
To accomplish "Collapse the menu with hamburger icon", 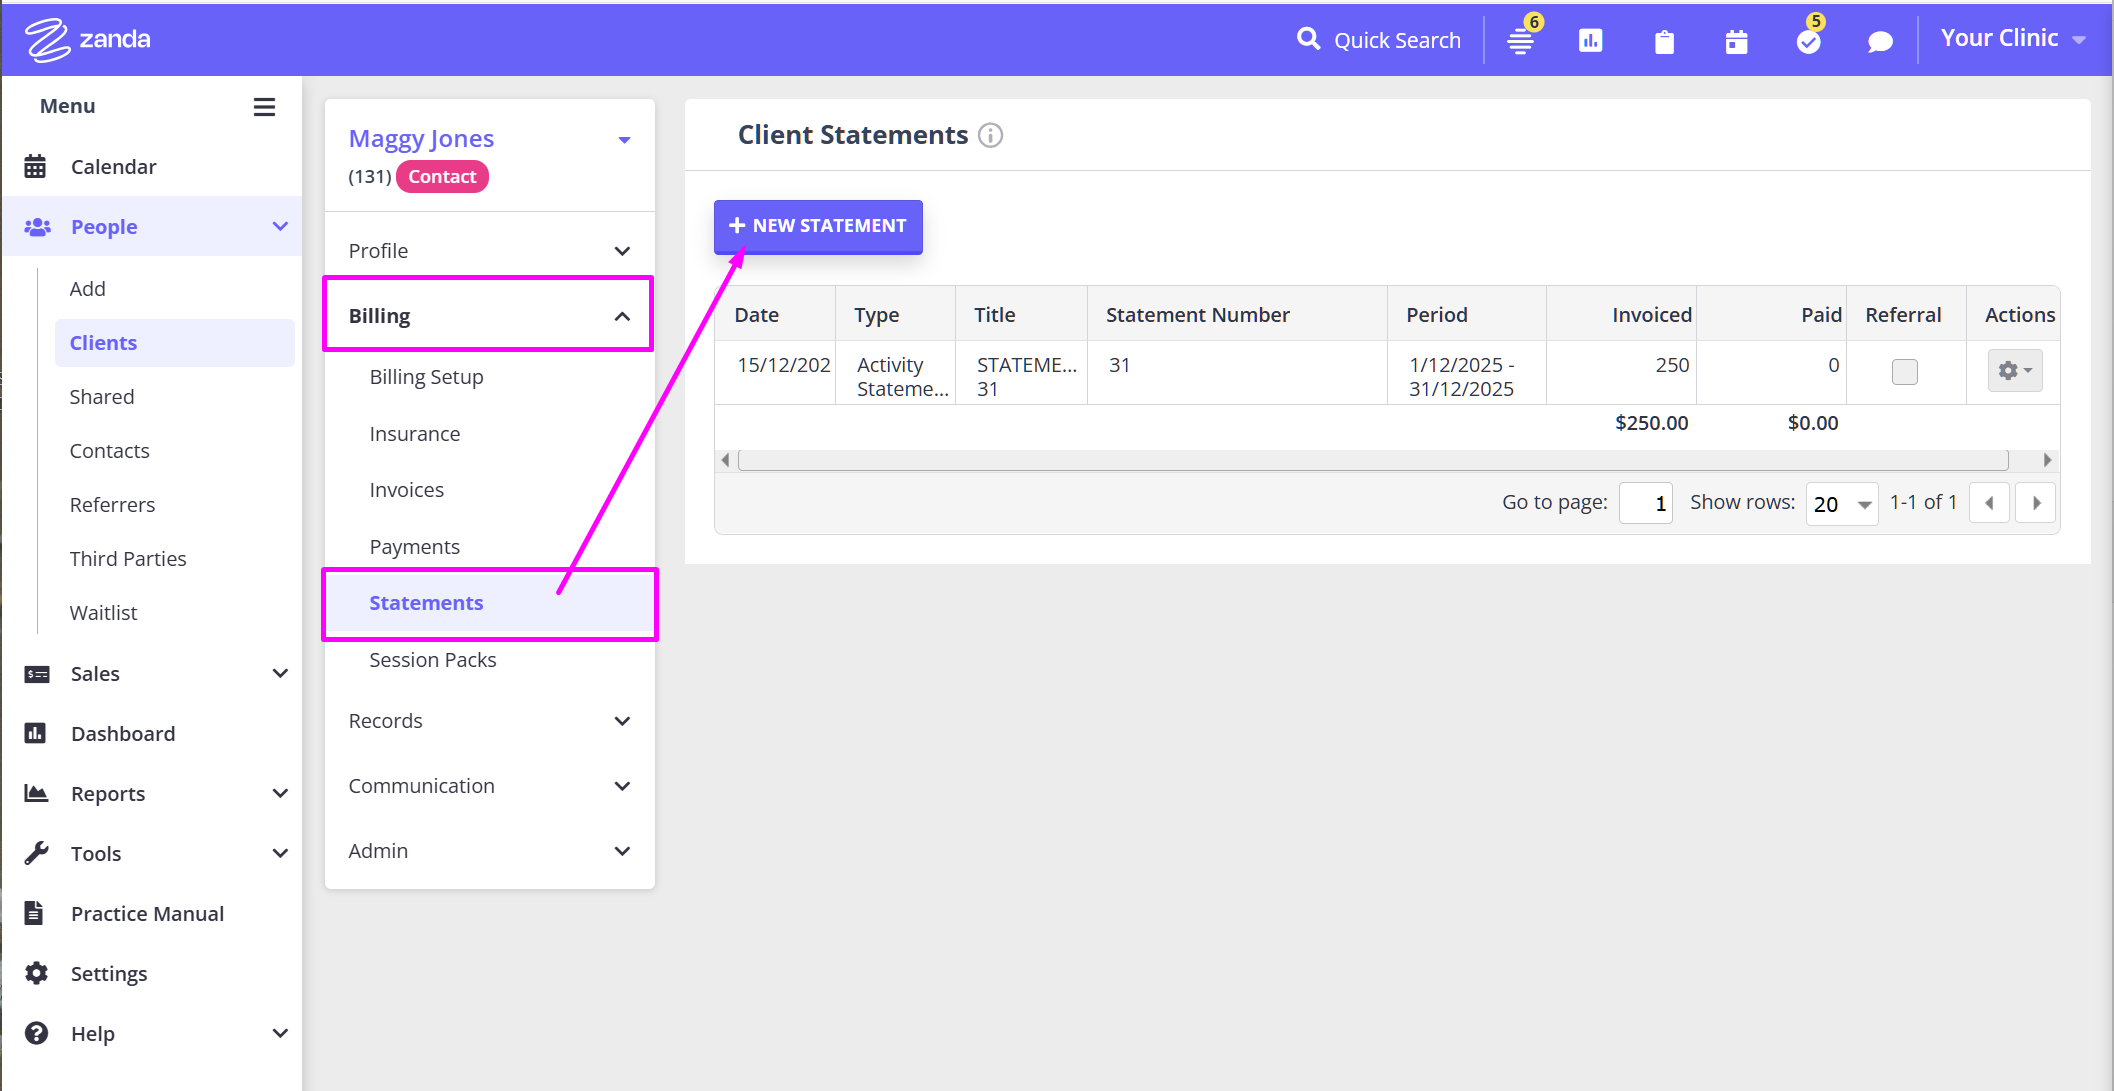I will coord(264,107).
